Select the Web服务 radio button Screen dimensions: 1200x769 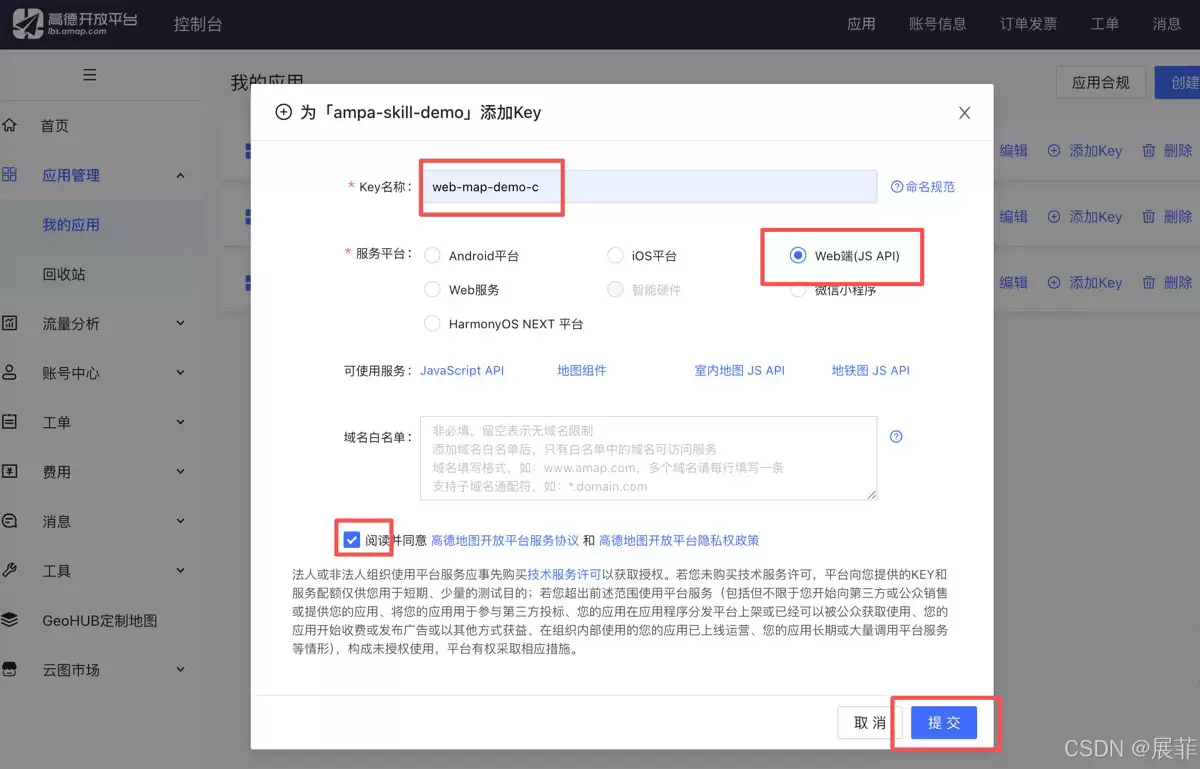432,289
